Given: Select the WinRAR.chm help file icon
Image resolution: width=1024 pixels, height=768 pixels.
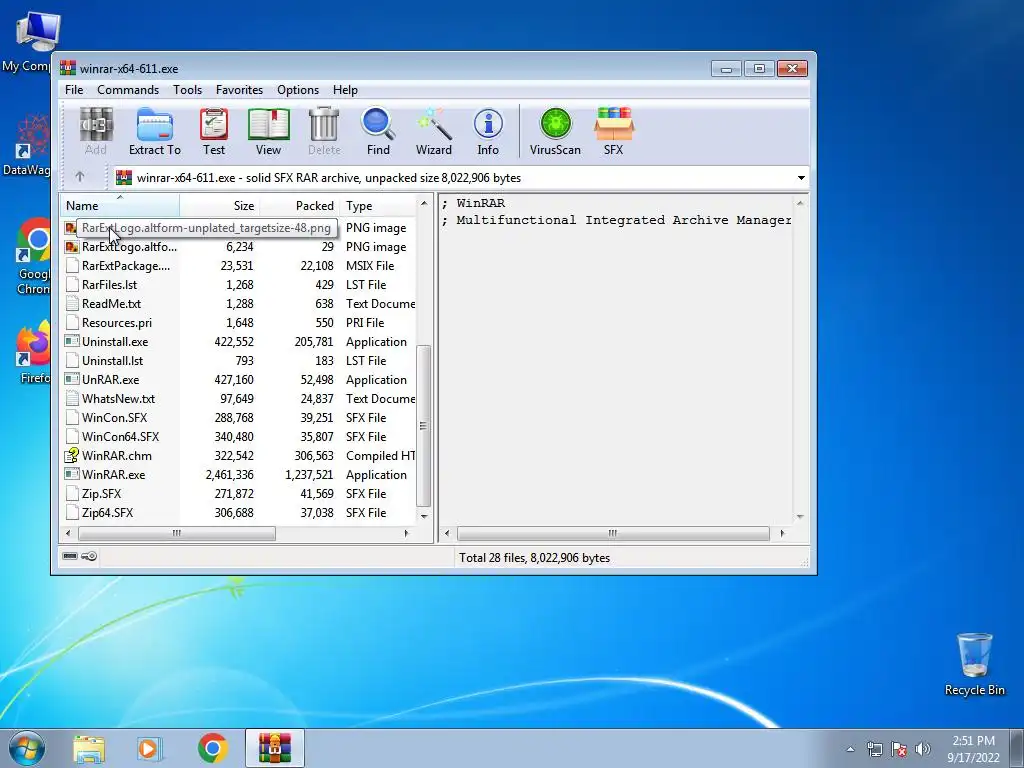Looking at the screenshot, I should (72, 456).
